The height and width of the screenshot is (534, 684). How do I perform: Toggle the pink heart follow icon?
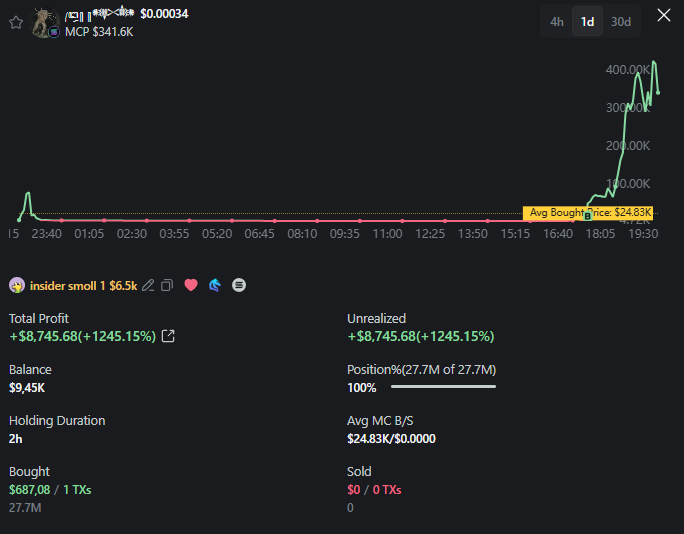coord(191,285)
